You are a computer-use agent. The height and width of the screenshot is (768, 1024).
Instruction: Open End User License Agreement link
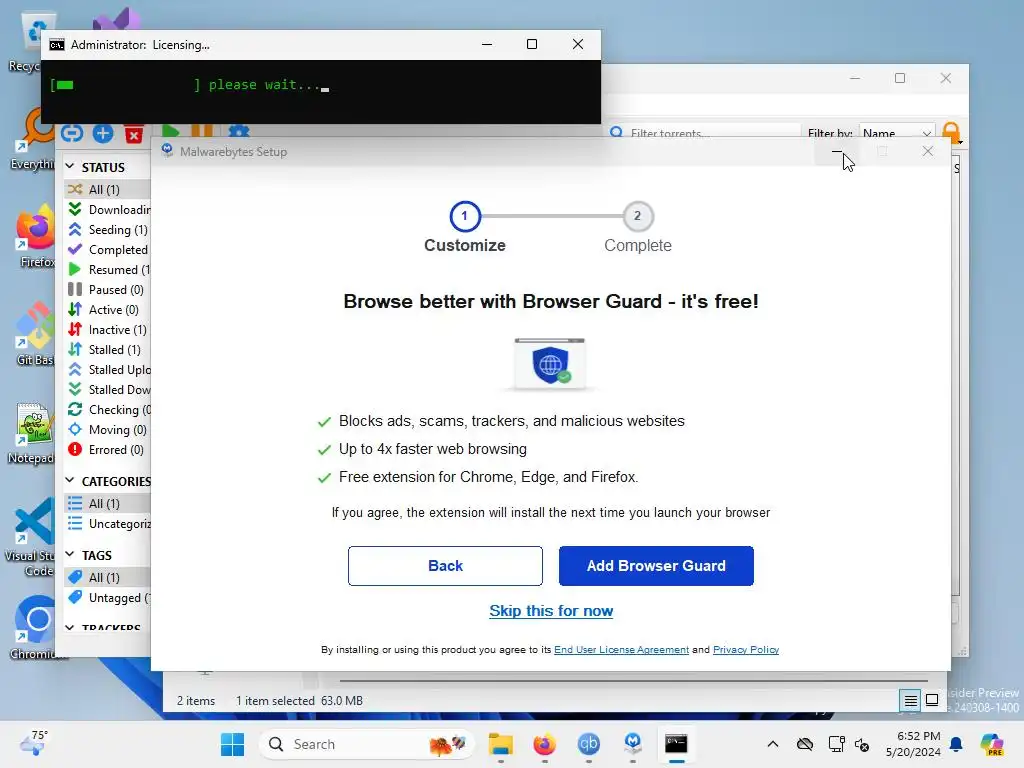pyautogui.click(x=621, y=649)
